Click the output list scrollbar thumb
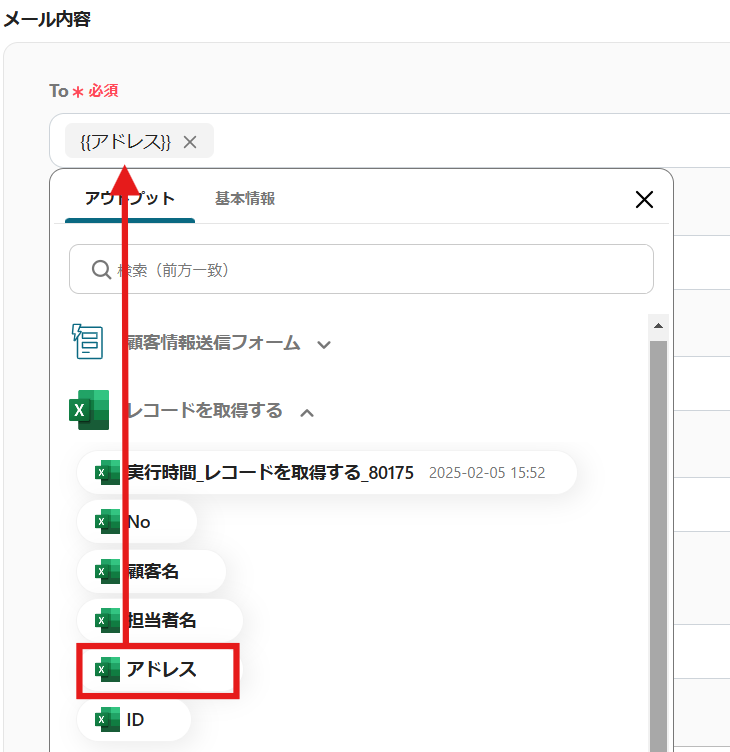 tap(659, 546)
